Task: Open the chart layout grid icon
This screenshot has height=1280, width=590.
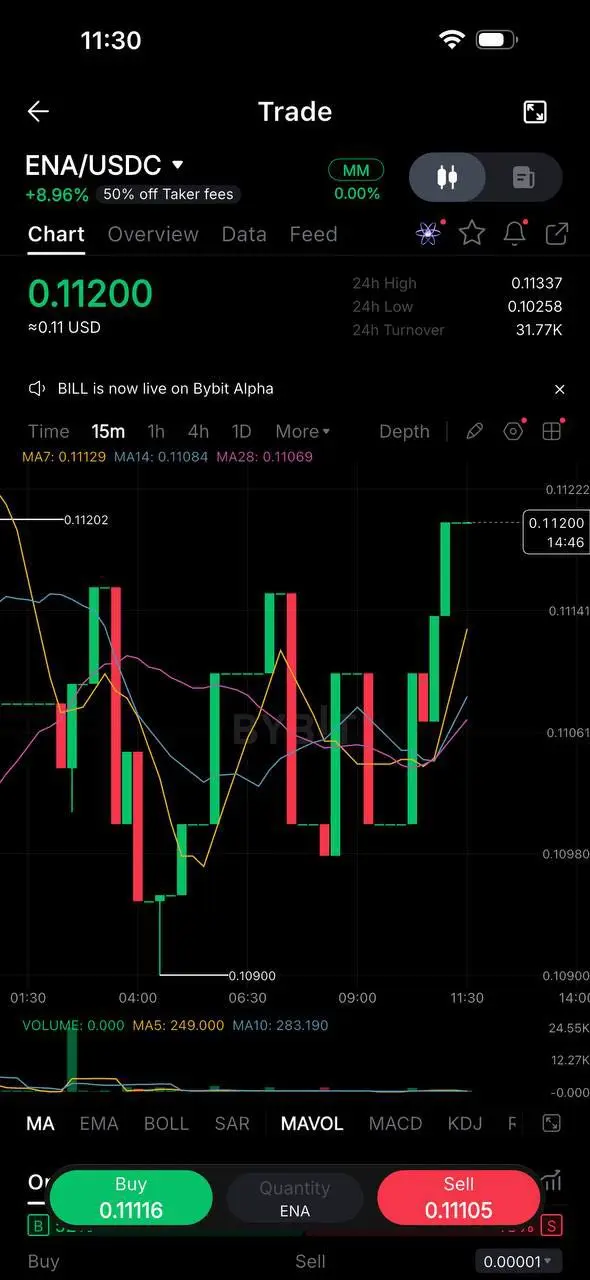Action: pyautogui.click(x=551, y=431)
